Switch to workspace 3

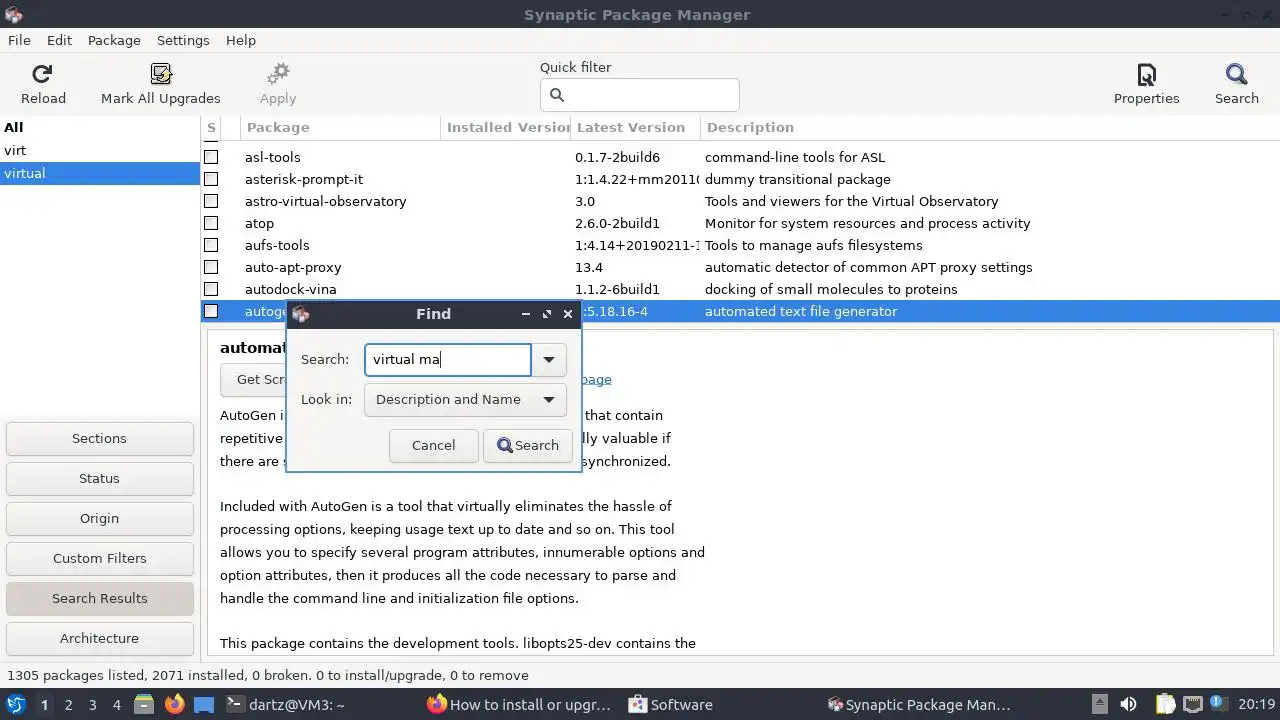coord(92,705)
